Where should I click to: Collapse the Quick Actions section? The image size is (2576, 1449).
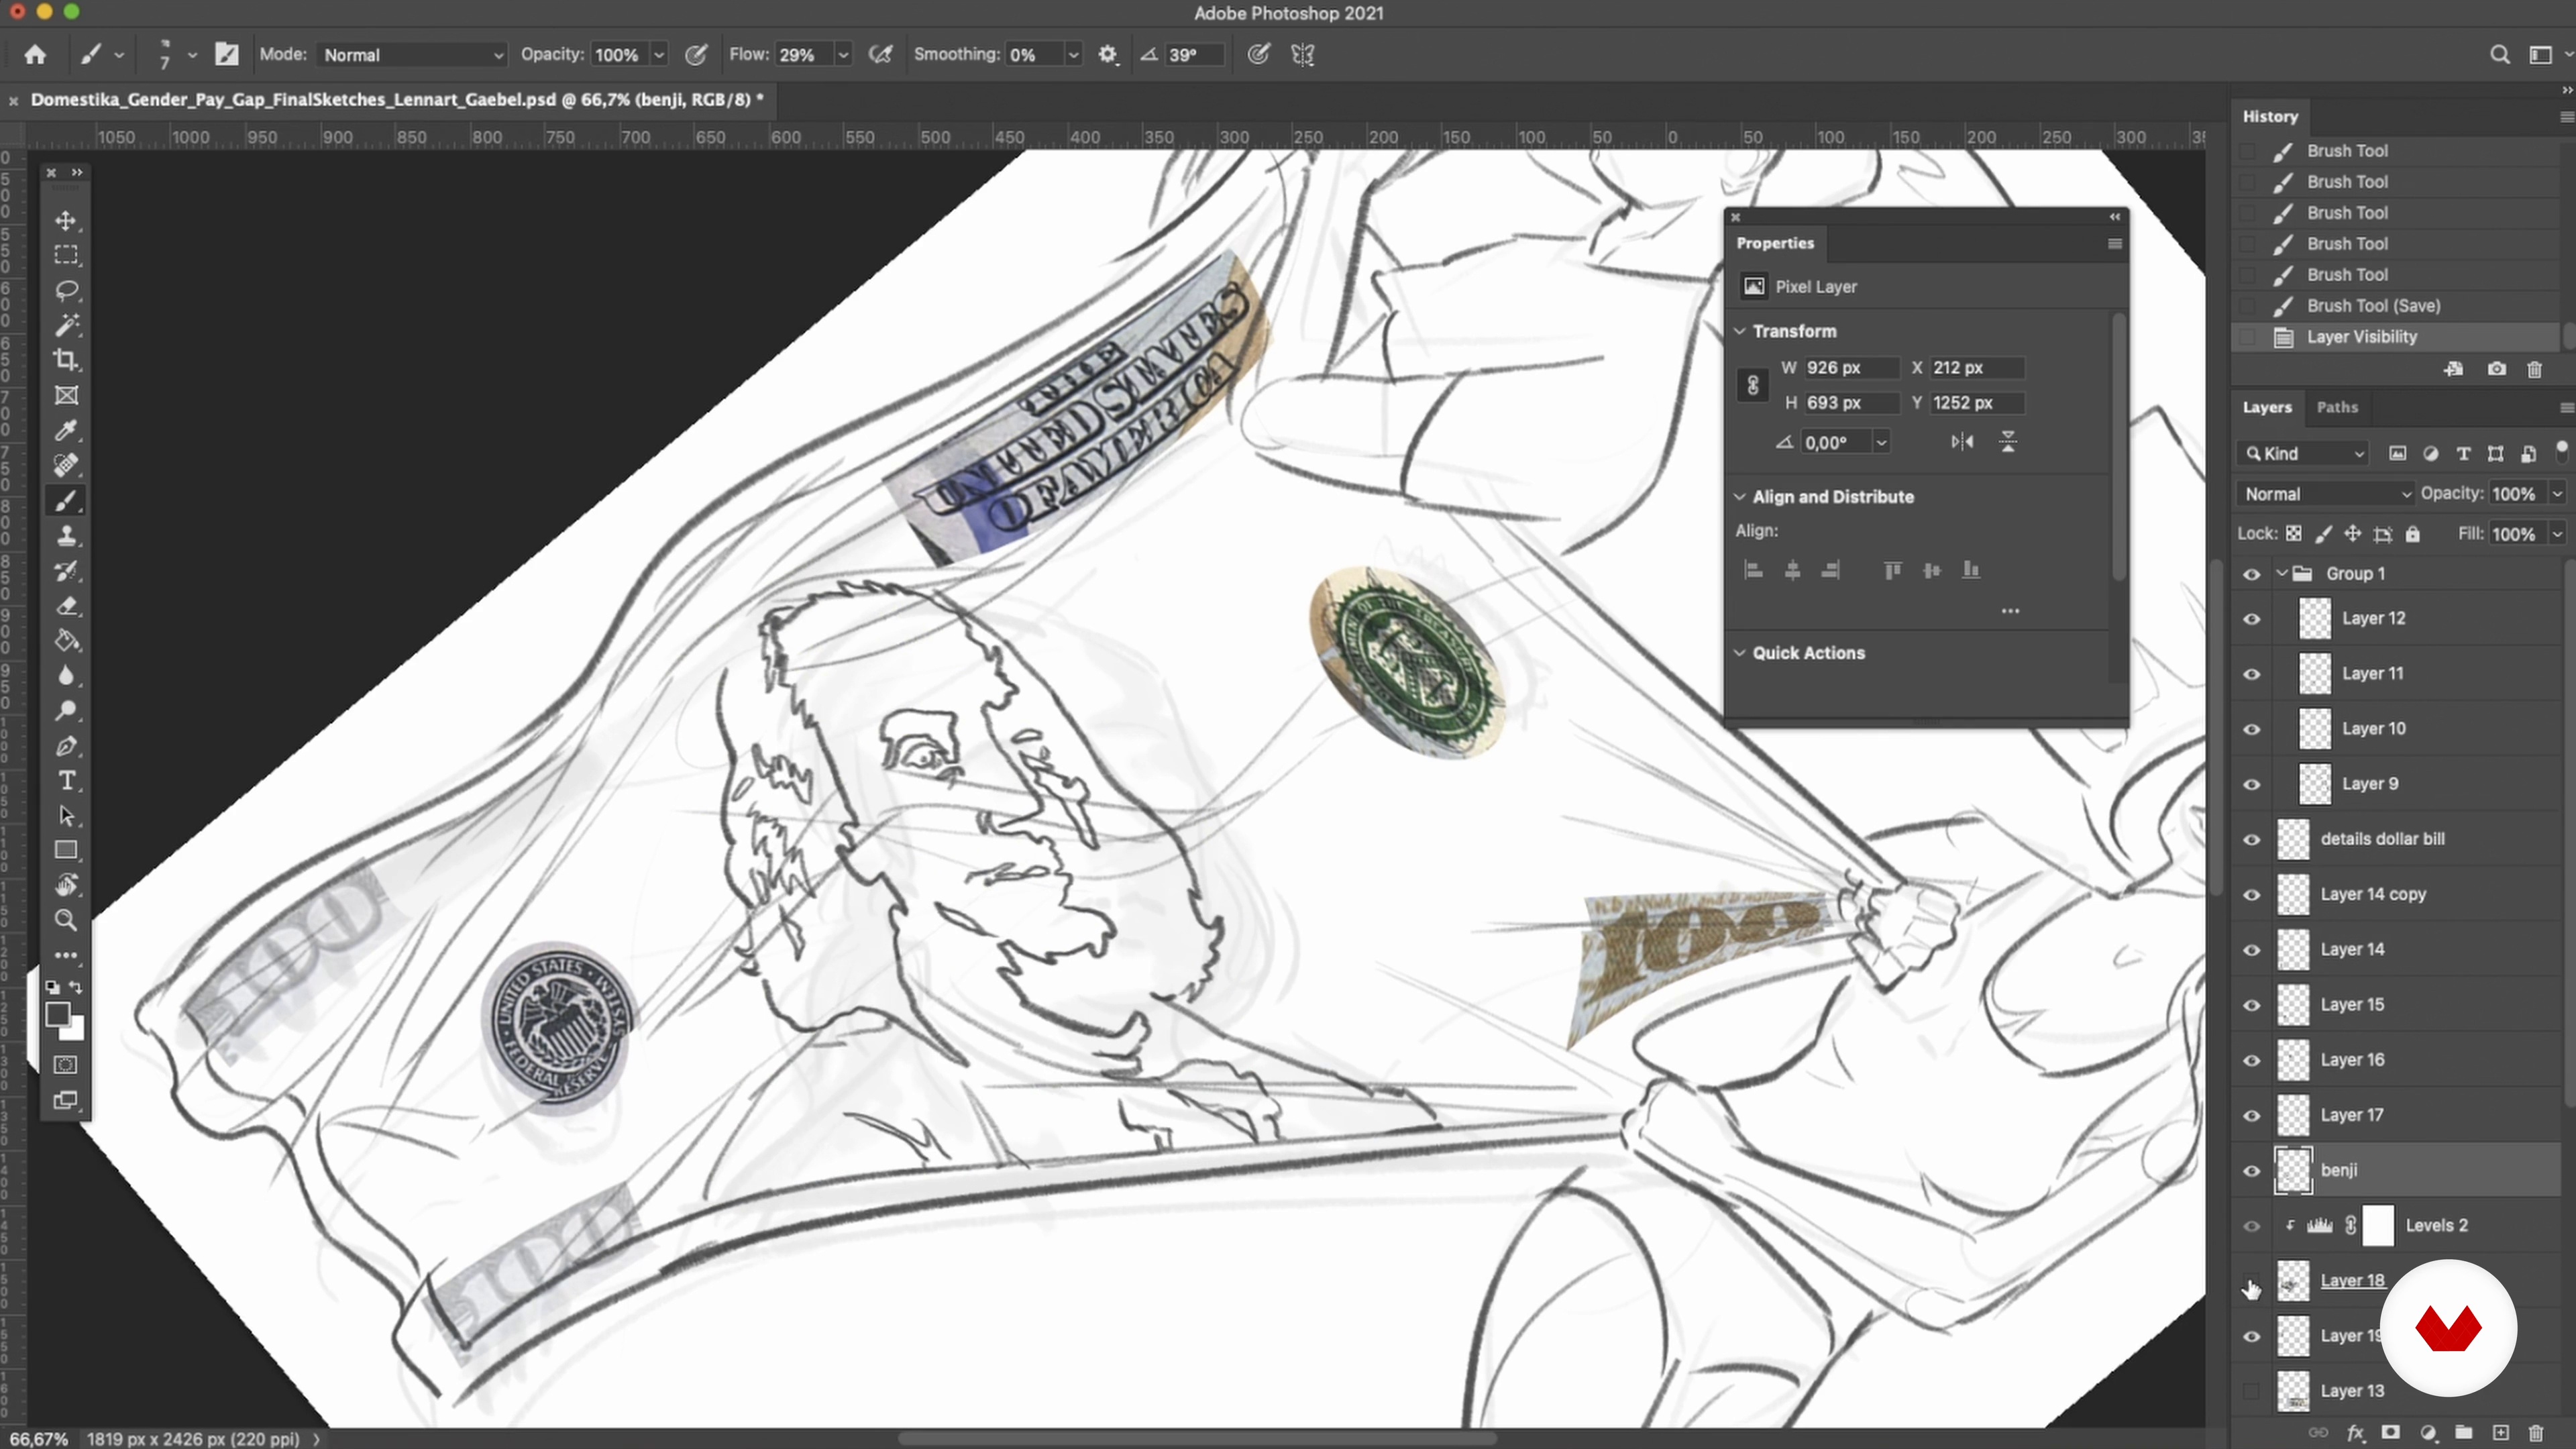click(1740, 653)
